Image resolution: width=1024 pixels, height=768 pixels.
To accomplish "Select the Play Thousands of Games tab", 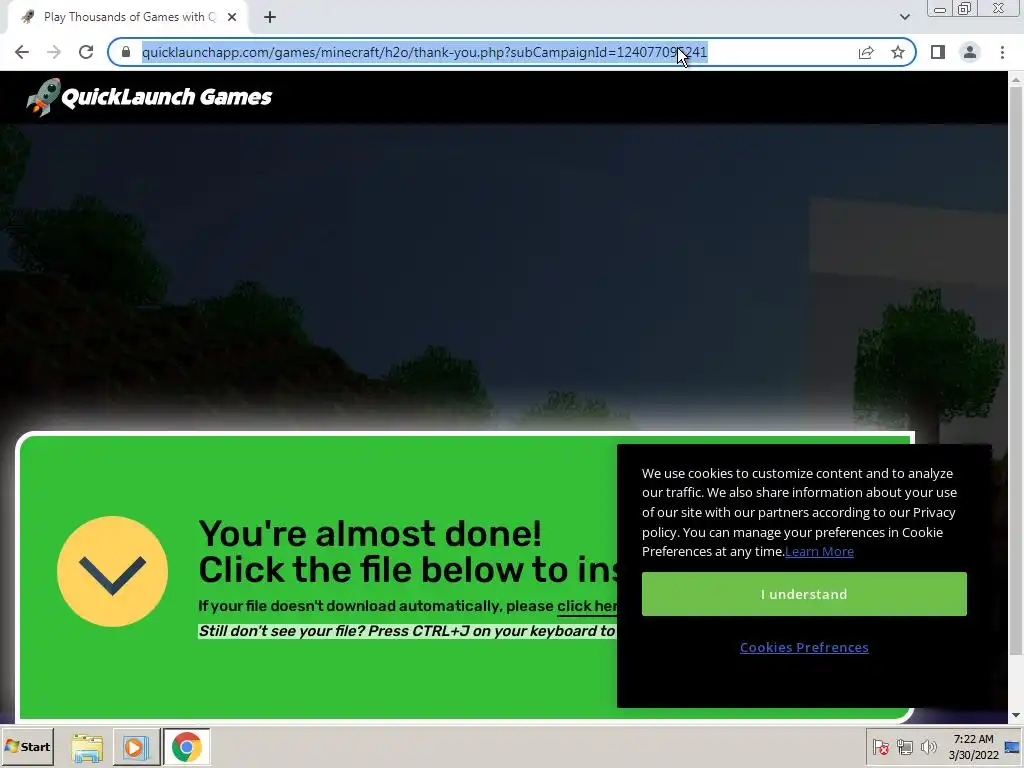I will tap(128, 18).
